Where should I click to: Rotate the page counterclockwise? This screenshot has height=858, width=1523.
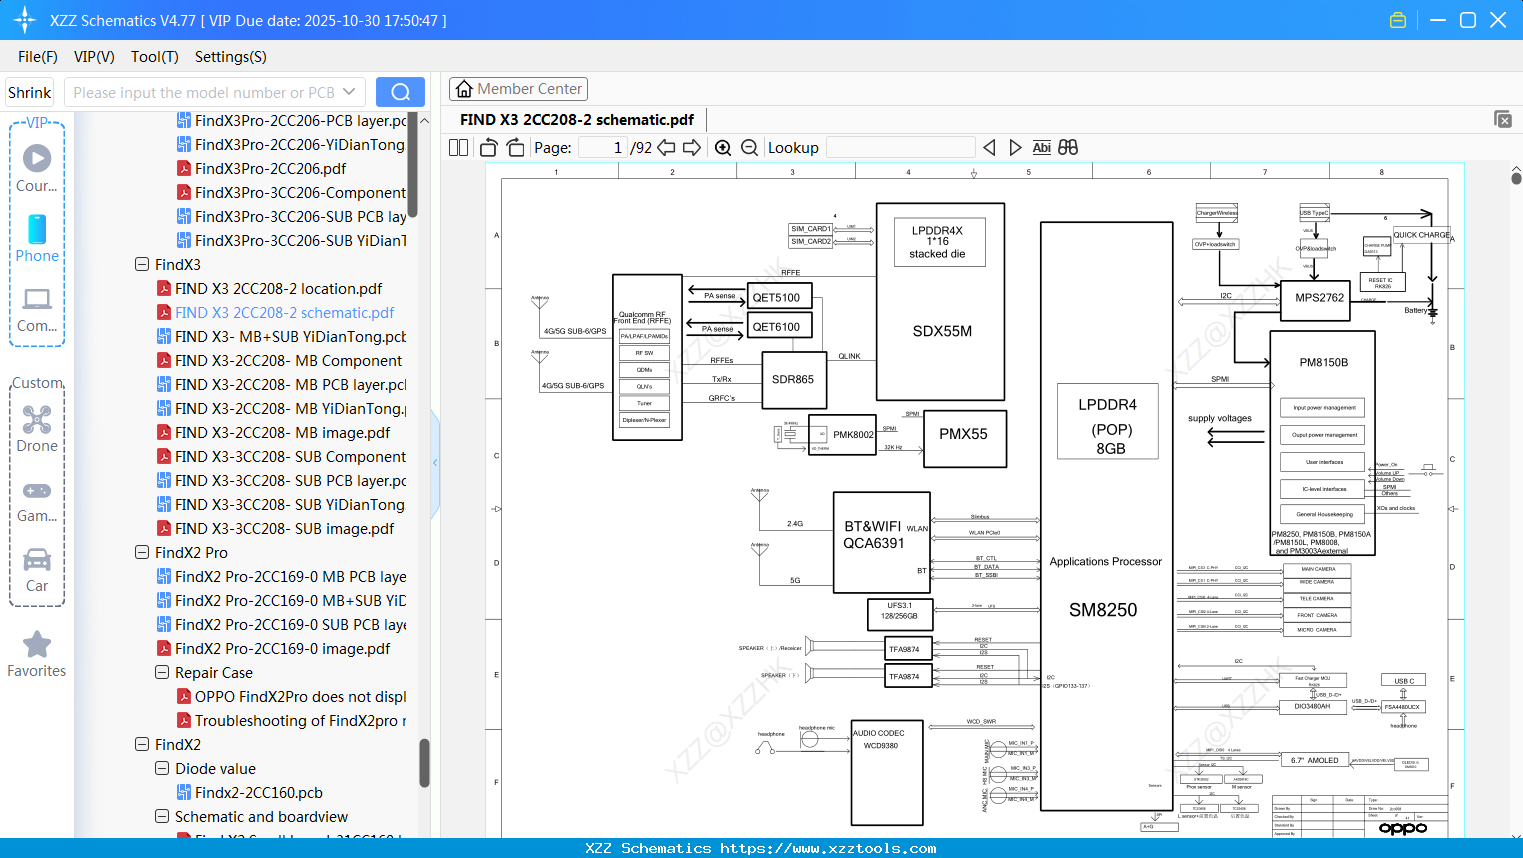(x=488, y=148)
